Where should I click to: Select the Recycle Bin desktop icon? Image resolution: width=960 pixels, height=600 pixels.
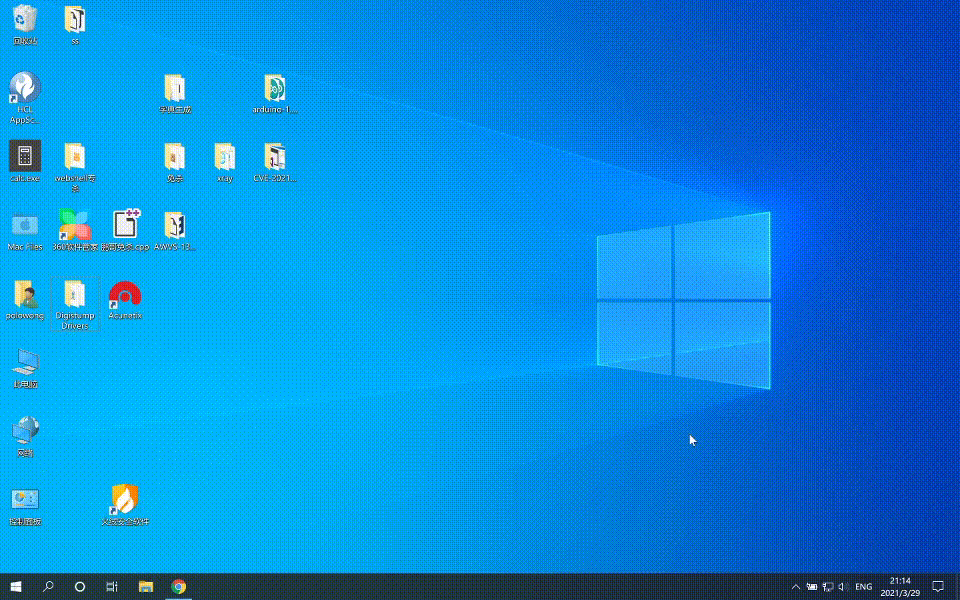pyautogui.click(x=25, y=24)
